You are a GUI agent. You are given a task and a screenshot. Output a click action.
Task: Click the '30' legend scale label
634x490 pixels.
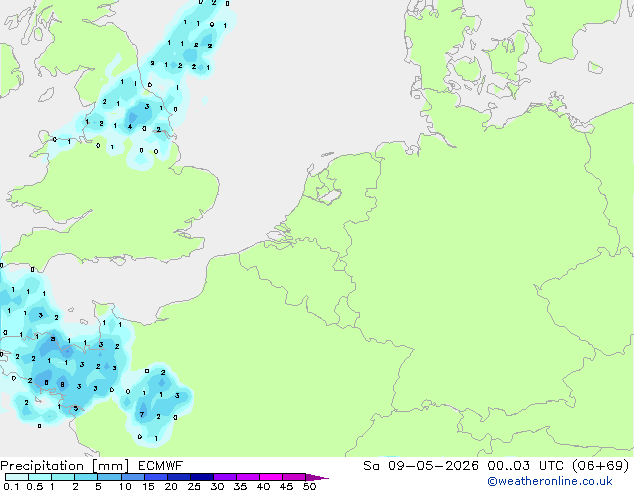click(217, 486)
